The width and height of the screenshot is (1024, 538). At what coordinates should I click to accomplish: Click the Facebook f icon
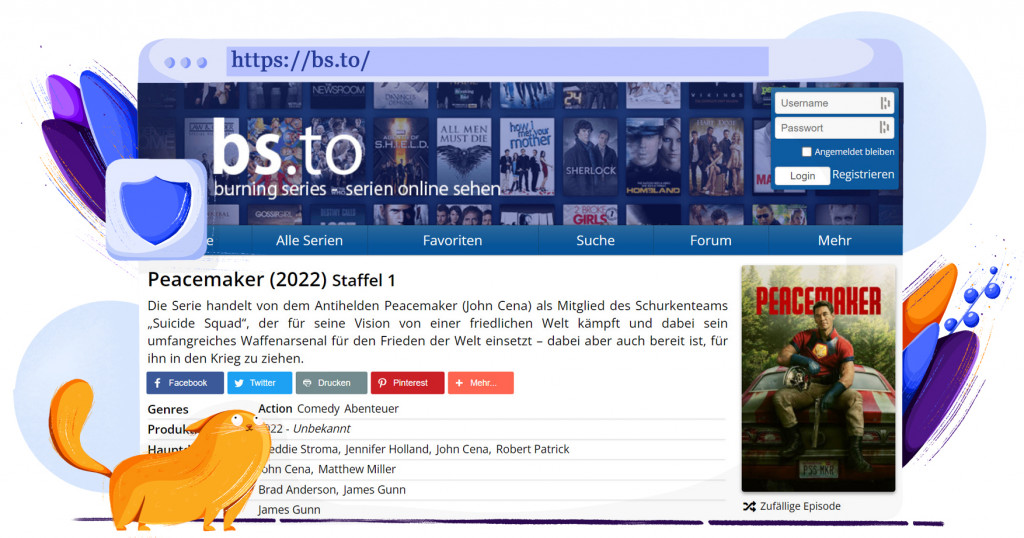(x=157, y=383)
